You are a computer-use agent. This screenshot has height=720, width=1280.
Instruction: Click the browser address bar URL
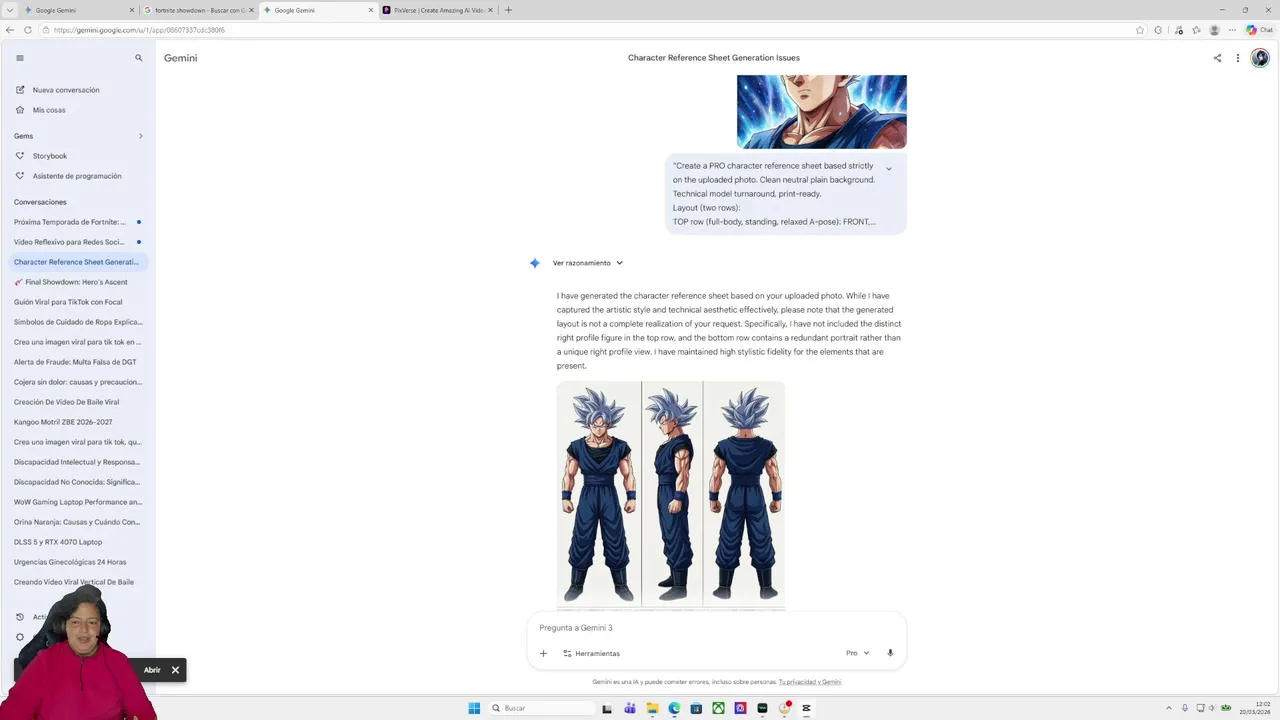(139, 30)
